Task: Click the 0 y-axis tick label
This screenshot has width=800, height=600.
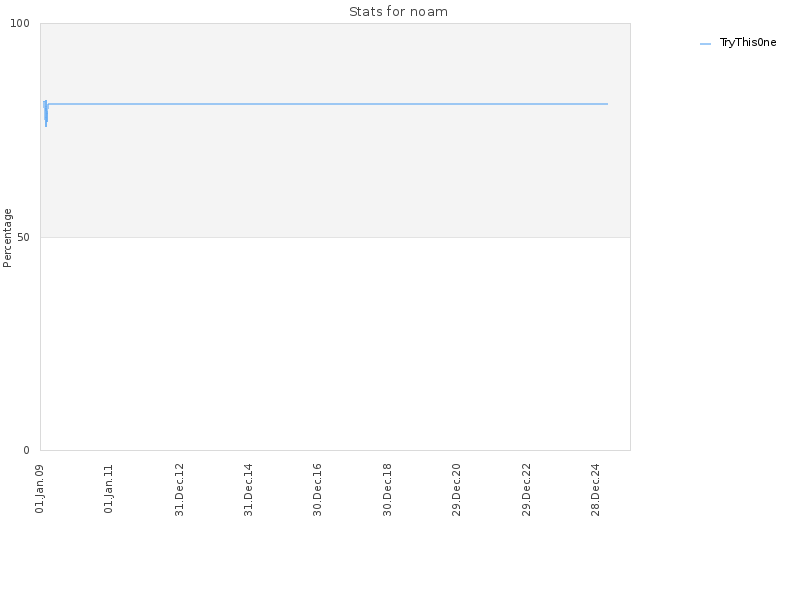Action: (x=27, y=451)
